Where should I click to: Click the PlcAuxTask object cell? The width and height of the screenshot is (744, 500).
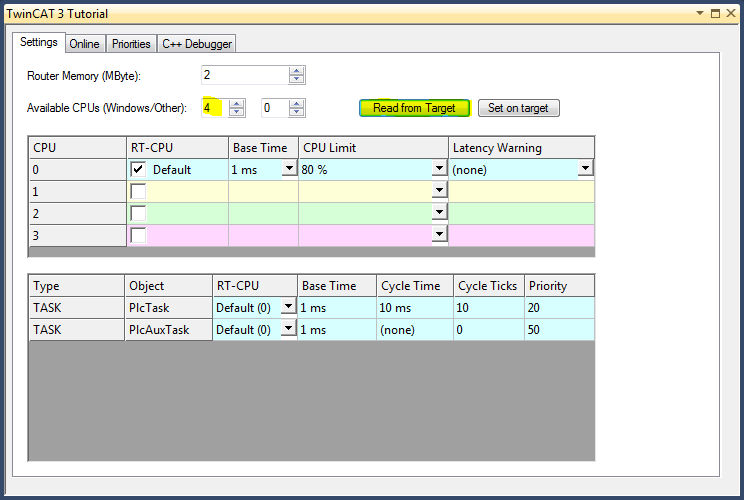[x=168, y=330]
